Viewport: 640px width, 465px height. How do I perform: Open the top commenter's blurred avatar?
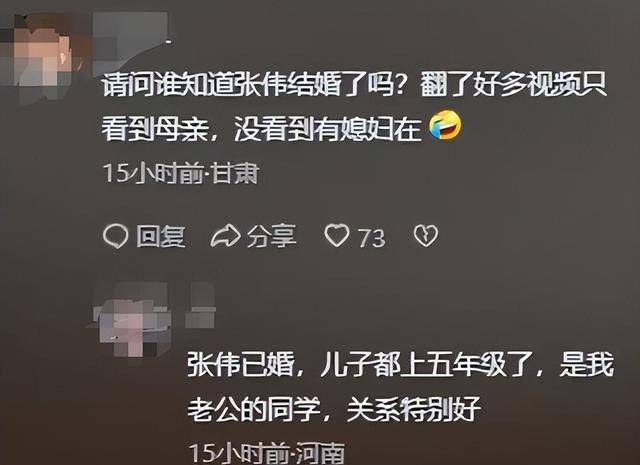[43, 51]
